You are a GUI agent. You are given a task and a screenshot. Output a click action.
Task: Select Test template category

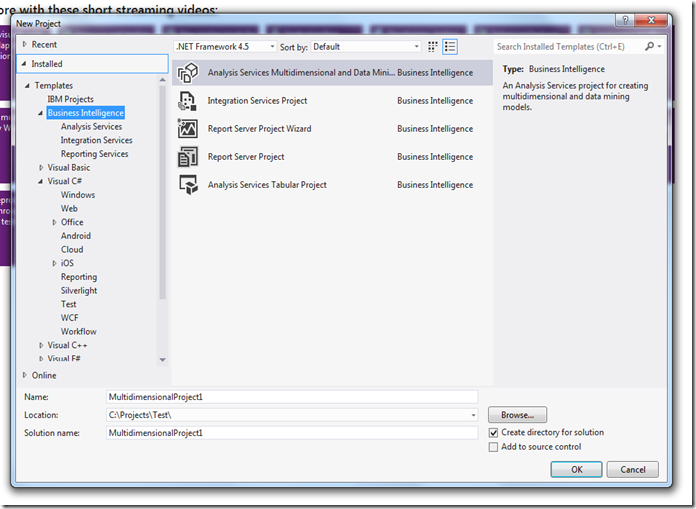point(68,304)
